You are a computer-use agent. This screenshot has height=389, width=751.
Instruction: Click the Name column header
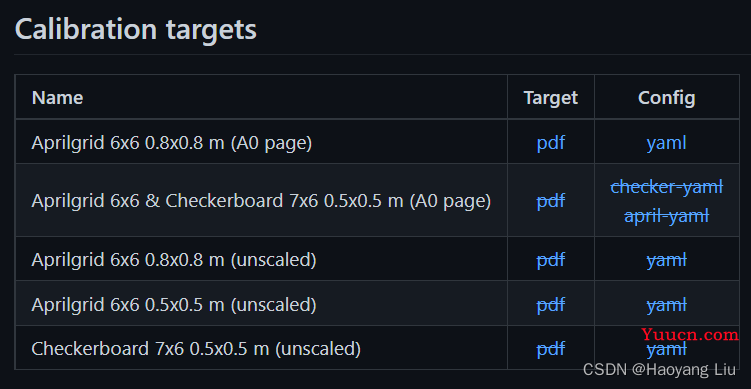pyautogui.click(x=57, y=98)
